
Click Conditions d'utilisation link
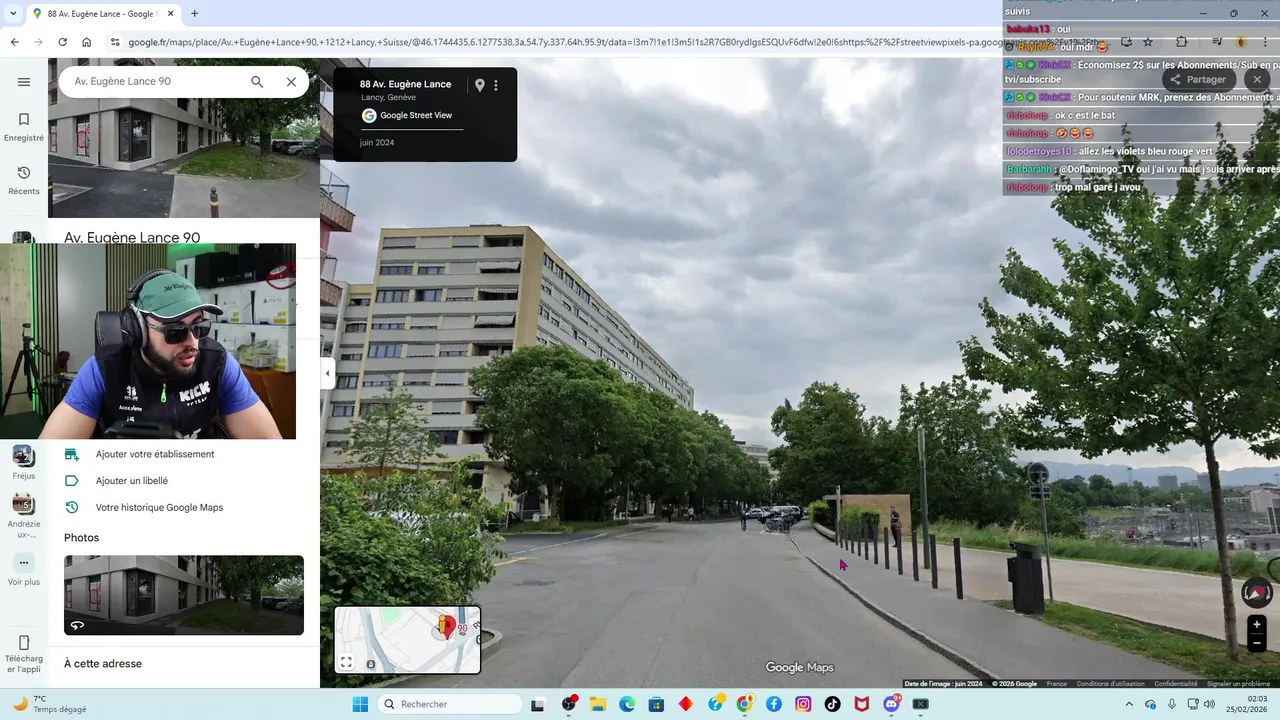[1110, 684]
